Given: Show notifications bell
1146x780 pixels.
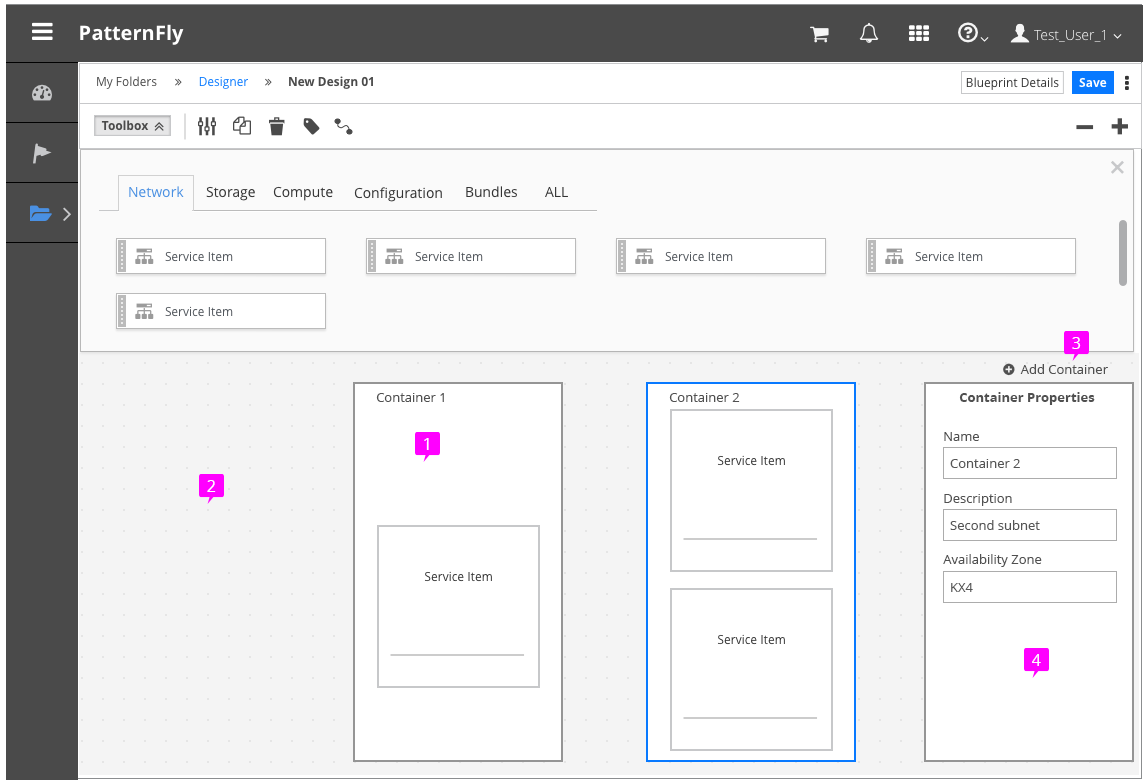Looking at the screenshot, I should coord(868,33).
